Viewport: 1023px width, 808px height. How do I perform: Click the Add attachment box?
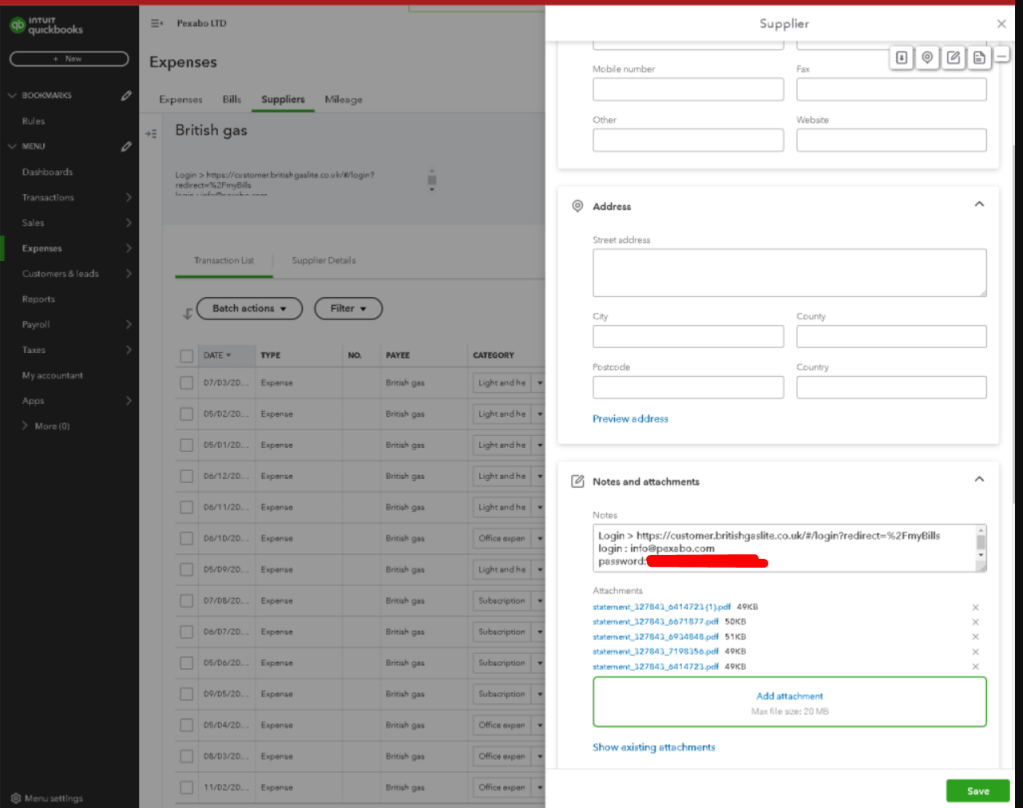tap(789, 702)
